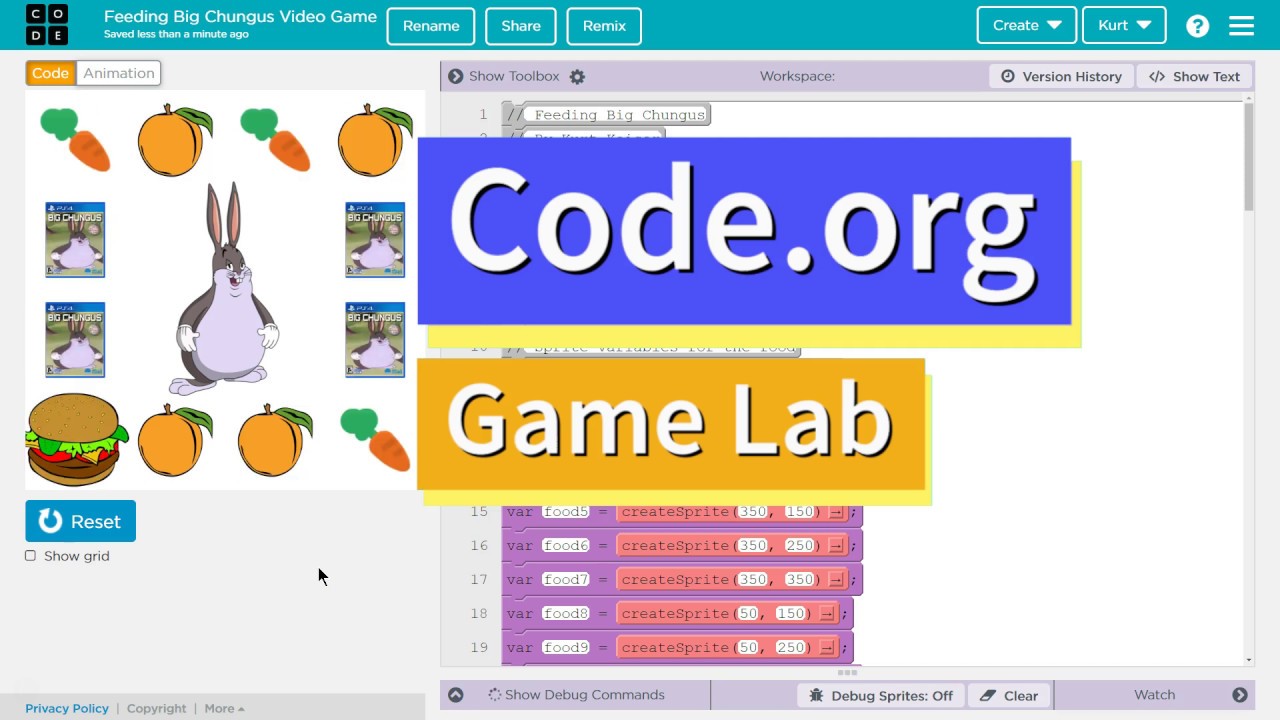Edit the food6 variable name field
Viewport: 1280px width, 720px height.
tap(566, 546)
